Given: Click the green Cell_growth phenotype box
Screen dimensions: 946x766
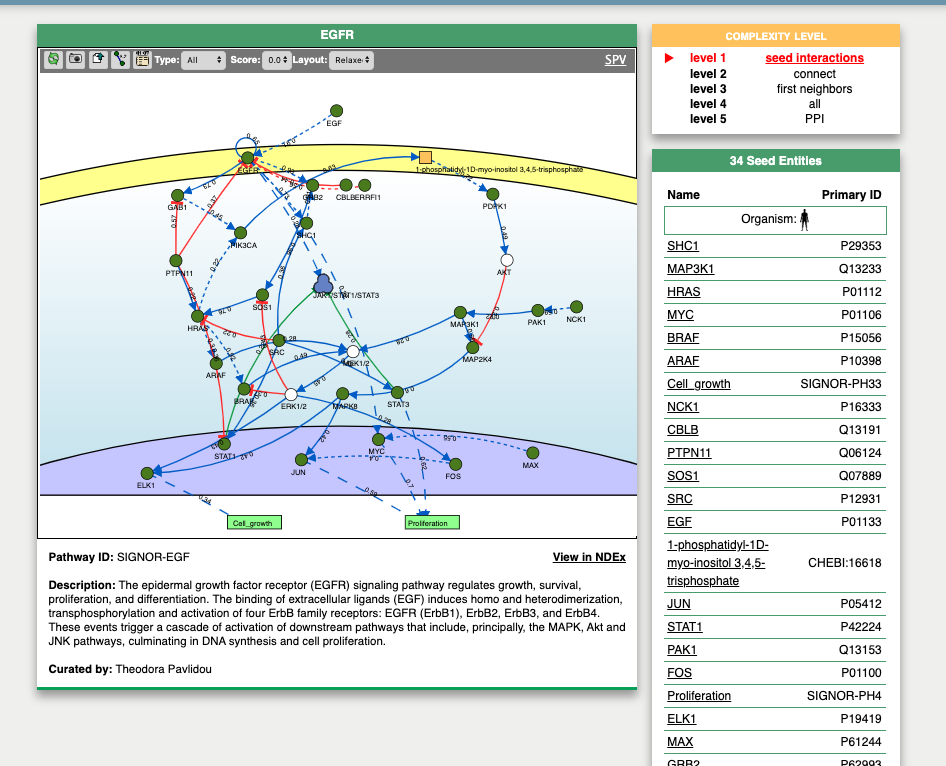Looking at the screenshot, I should (254, 522).
